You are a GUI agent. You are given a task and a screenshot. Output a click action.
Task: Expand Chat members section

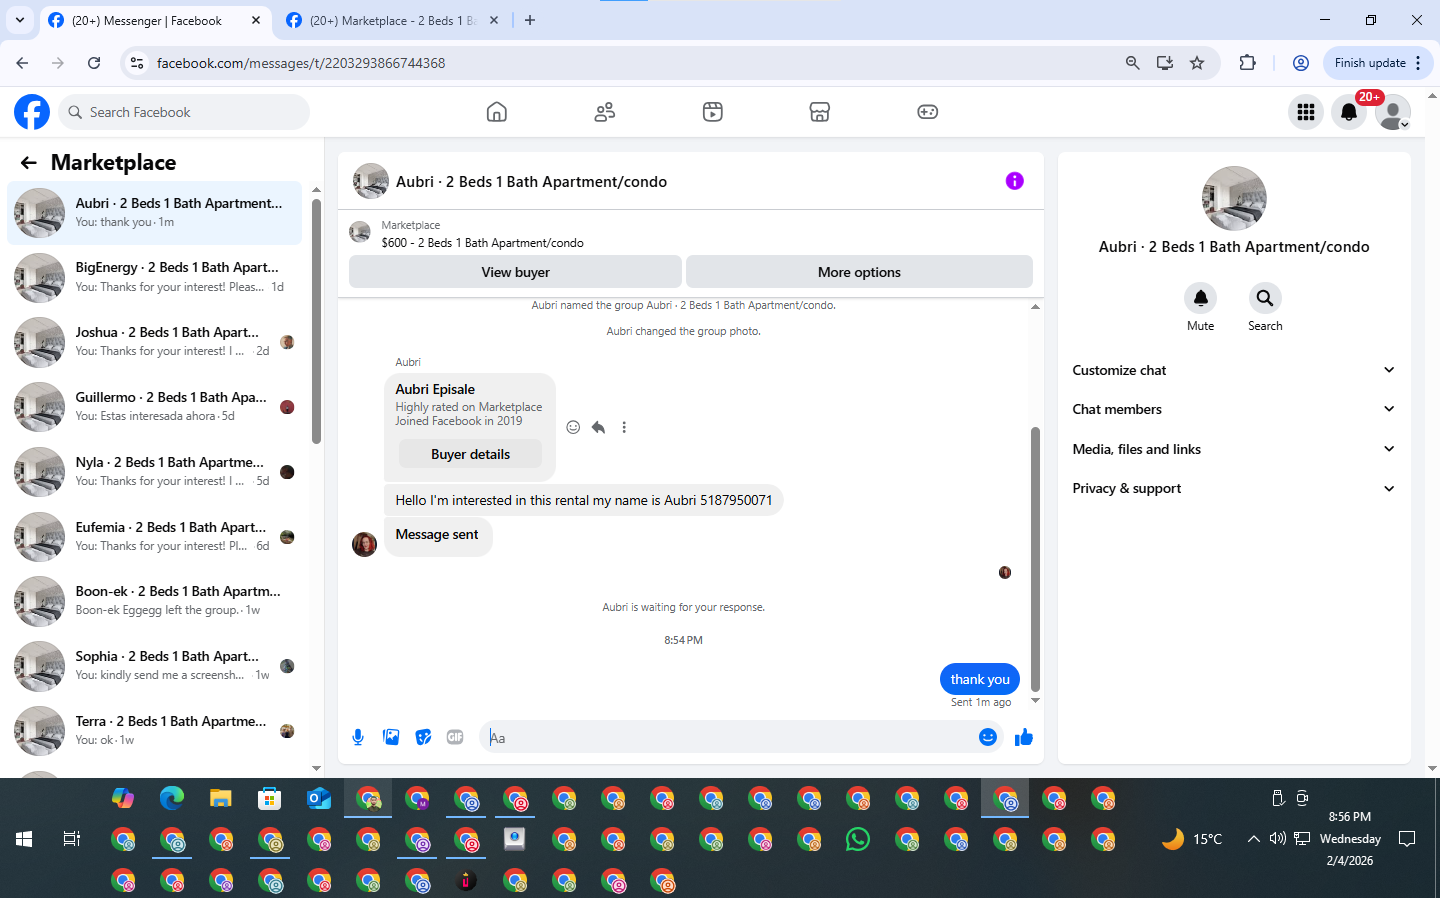click(x=1233, y=409)
